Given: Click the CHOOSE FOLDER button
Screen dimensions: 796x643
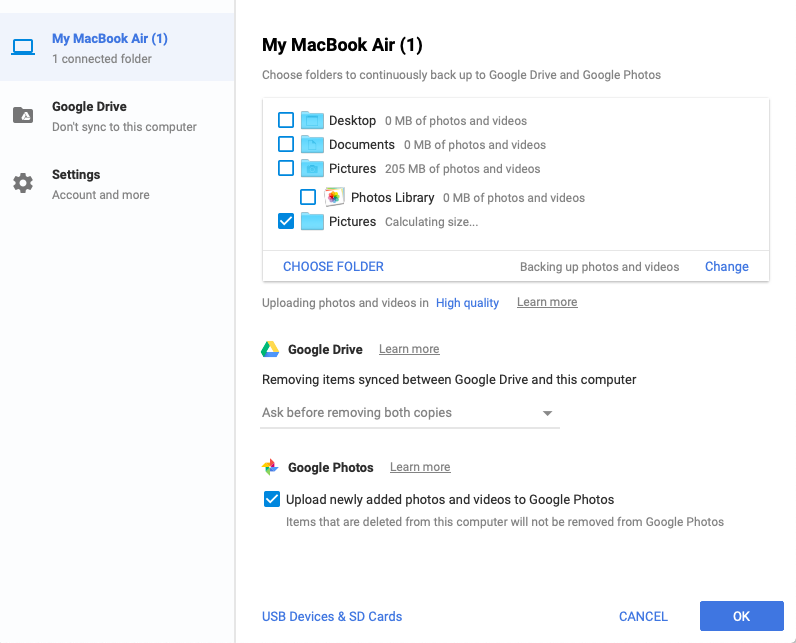Looking at the screenshot, I should 333,266.
